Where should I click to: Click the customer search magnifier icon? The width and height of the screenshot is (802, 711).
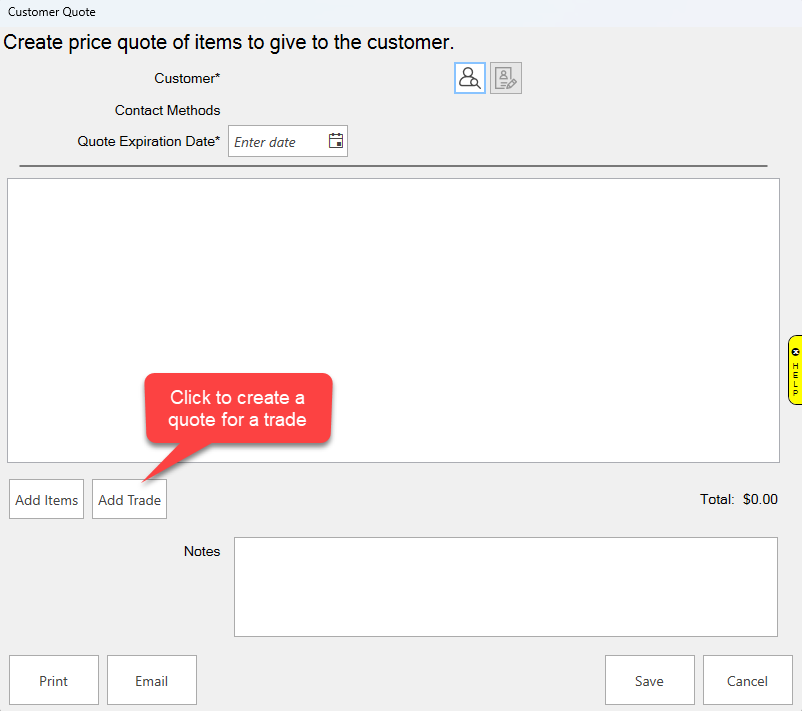click(469, 78)
